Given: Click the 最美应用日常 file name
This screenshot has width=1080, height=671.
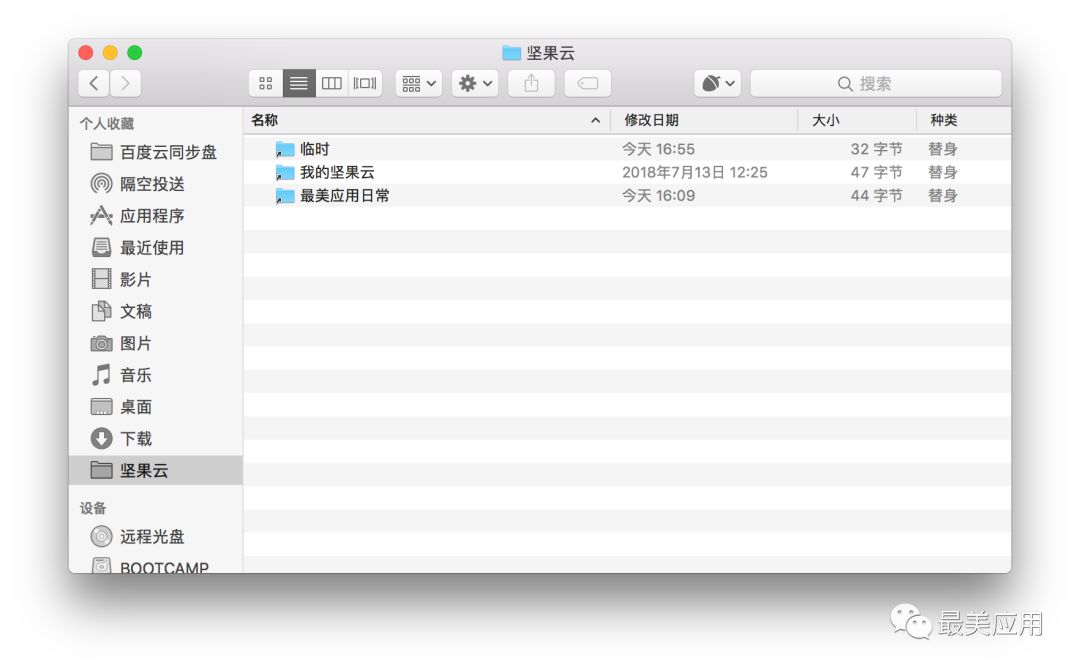Looking at the screenshot, I should tap(344, 196).
